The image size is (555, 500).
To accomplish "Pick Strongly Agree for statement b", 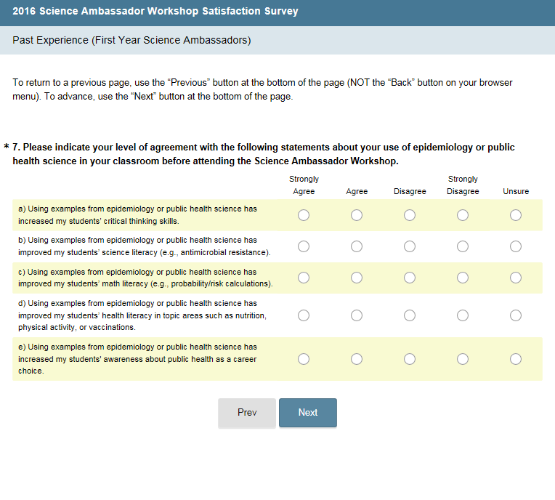I will click(303, 246).
